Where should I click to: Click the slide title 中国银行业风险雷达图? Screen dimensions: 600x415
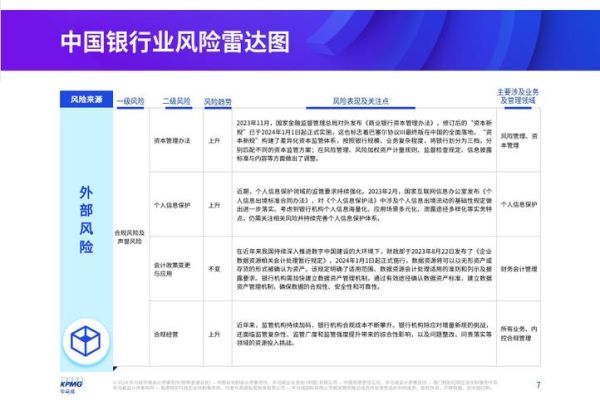174,42
